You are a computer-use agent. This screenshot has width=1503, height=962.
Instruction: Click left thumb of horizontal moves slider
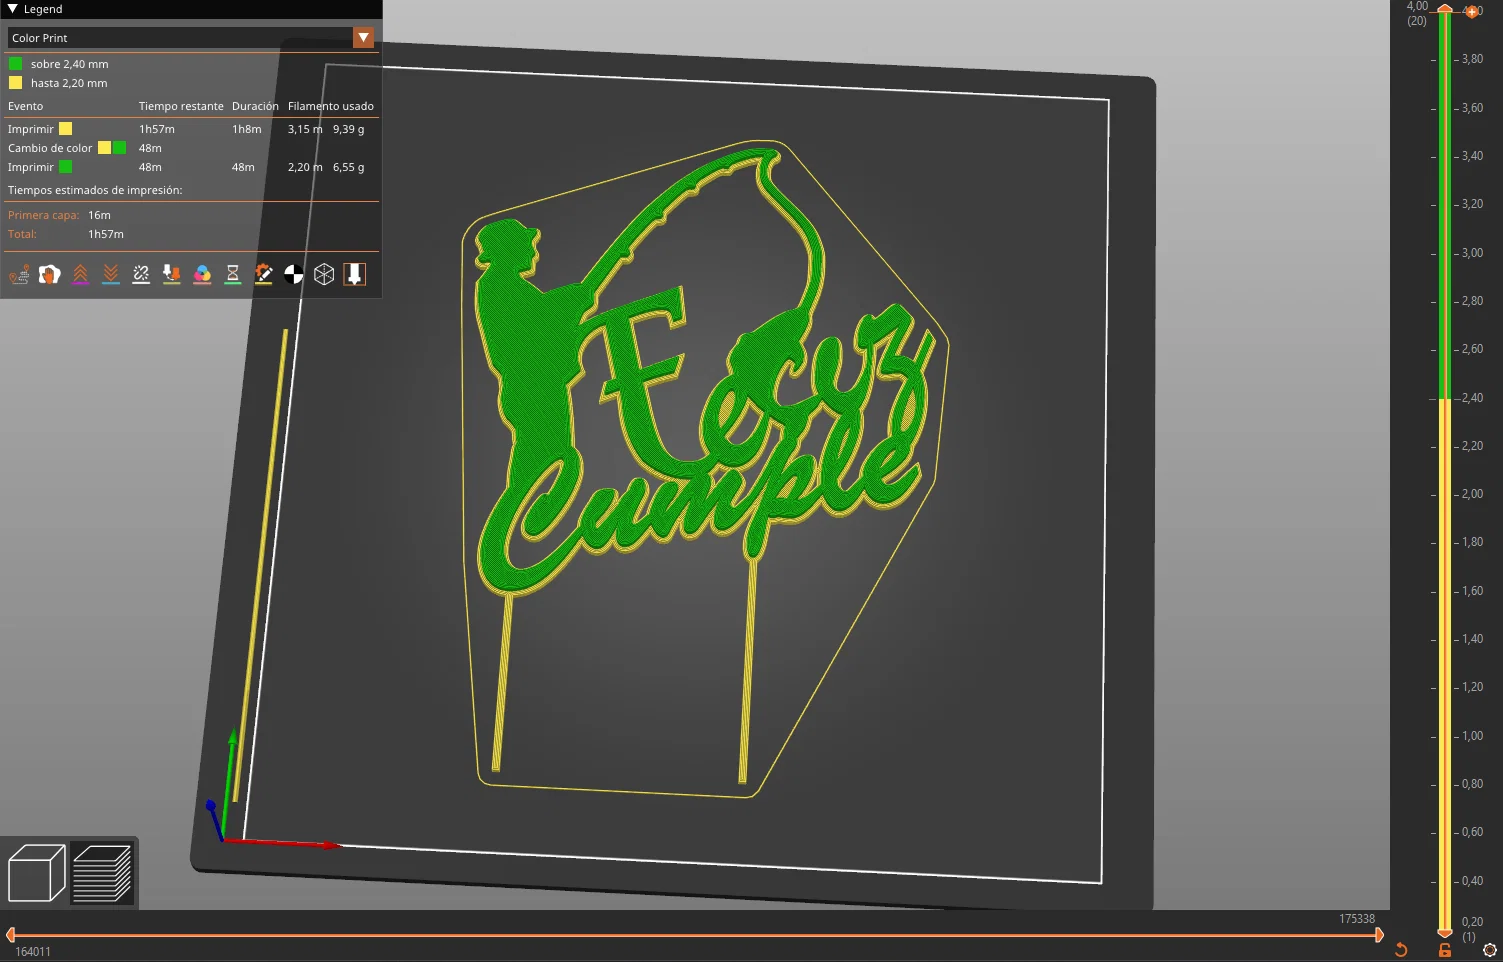[x=11, y=935]
